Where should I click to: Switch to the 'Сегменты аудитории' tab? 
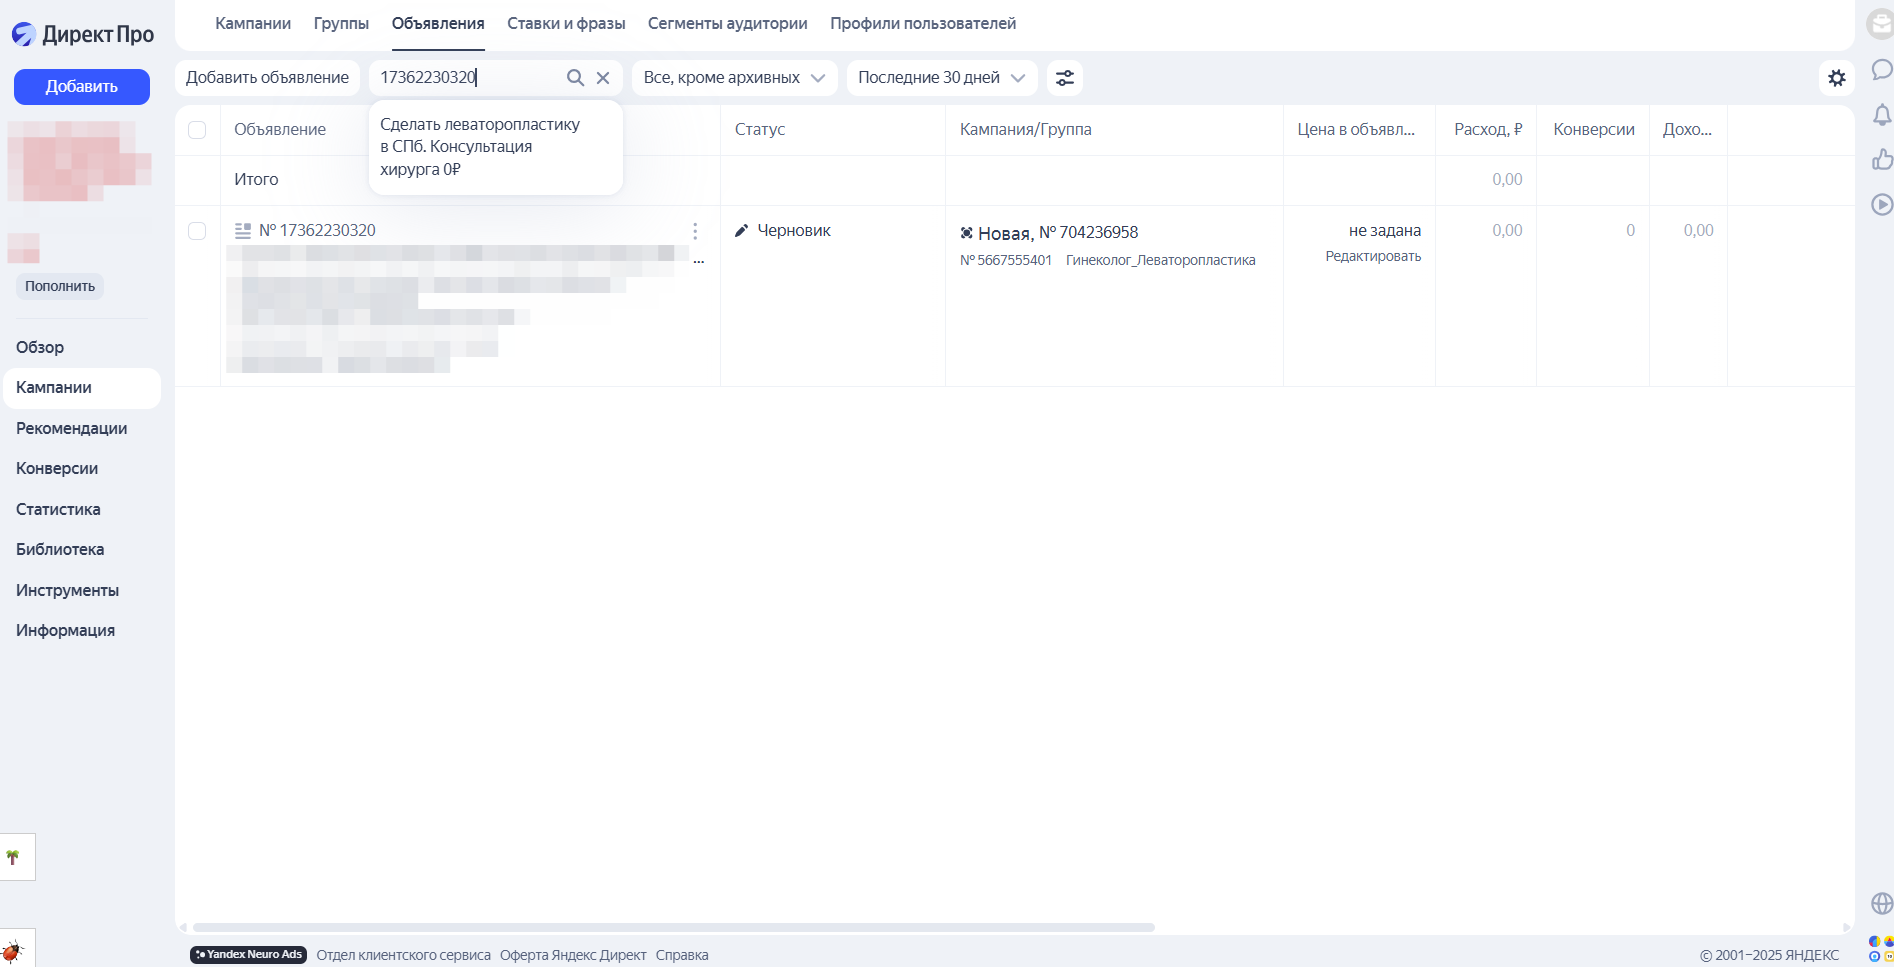pyautogui.click(x=727, y=23)
